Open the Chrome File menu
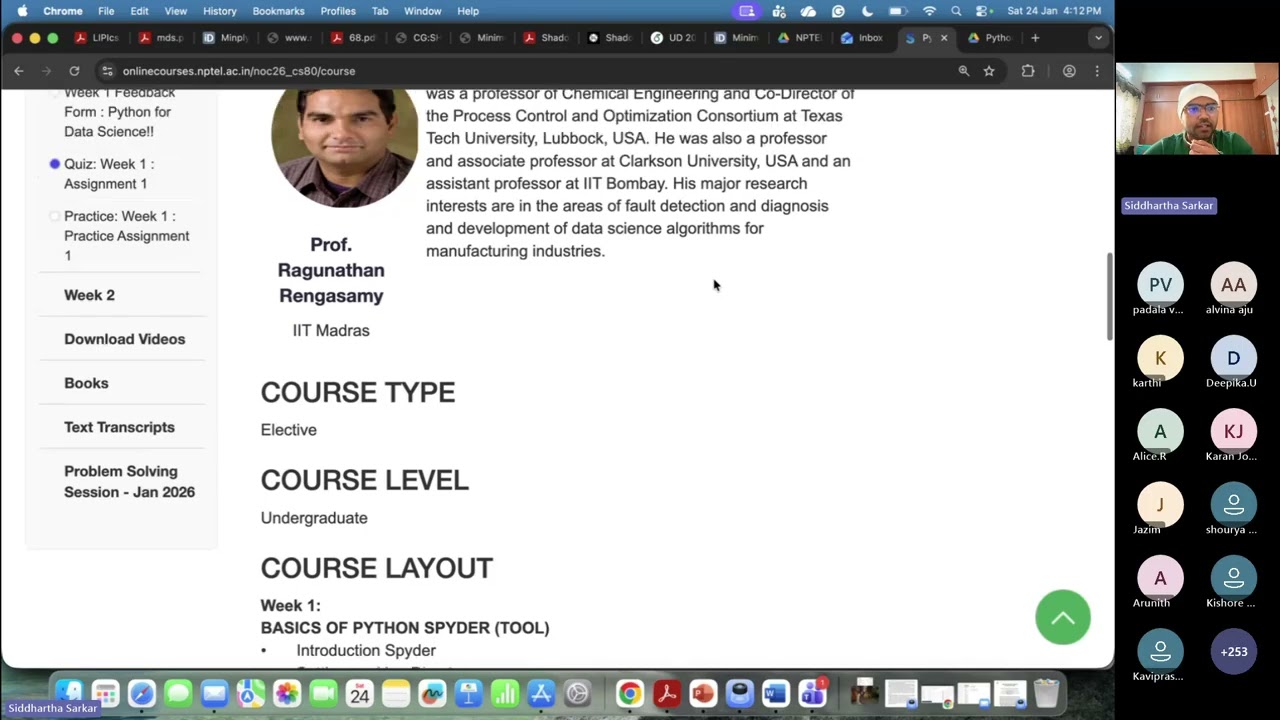The width and height of the screenshot is (1280, 720). click(106, 11)
